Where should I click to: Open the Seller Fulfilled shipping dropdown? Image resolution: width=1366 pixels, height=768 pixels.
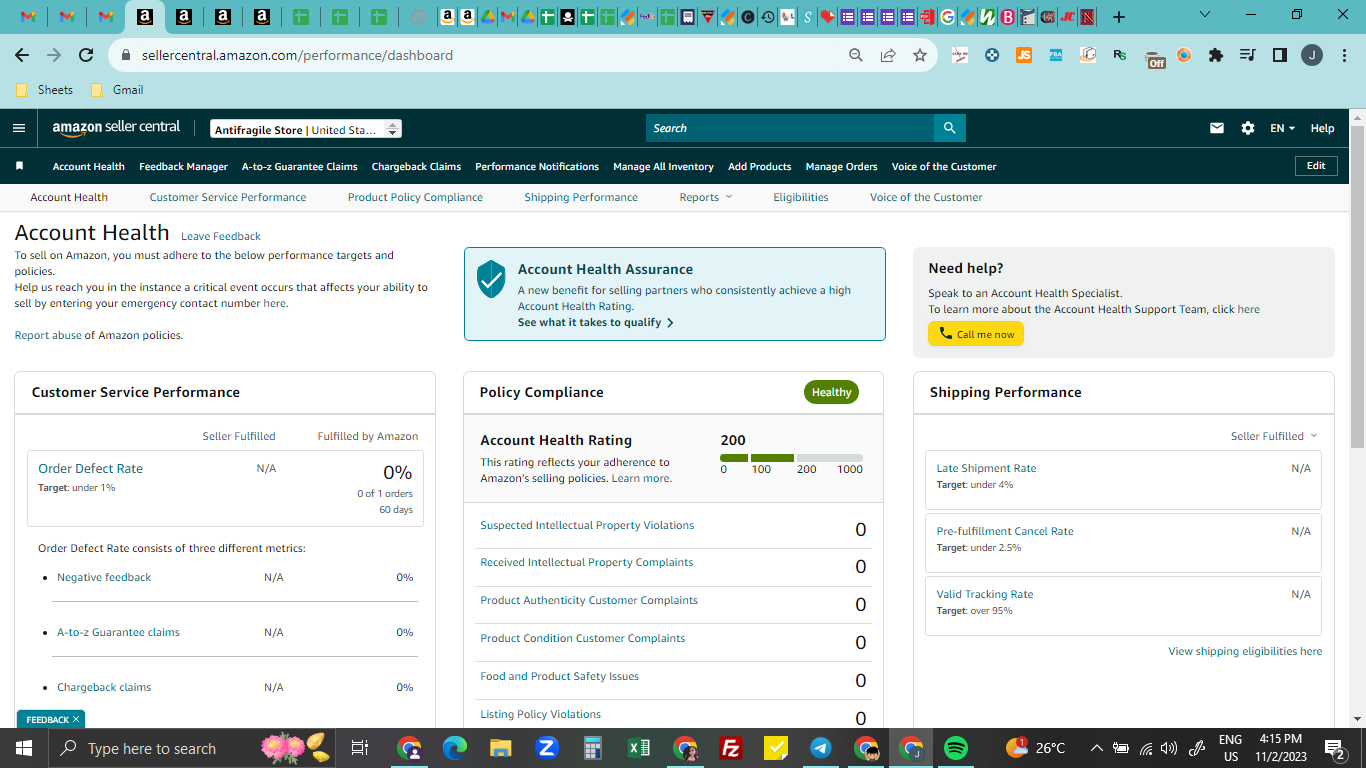pos(1274,436)
